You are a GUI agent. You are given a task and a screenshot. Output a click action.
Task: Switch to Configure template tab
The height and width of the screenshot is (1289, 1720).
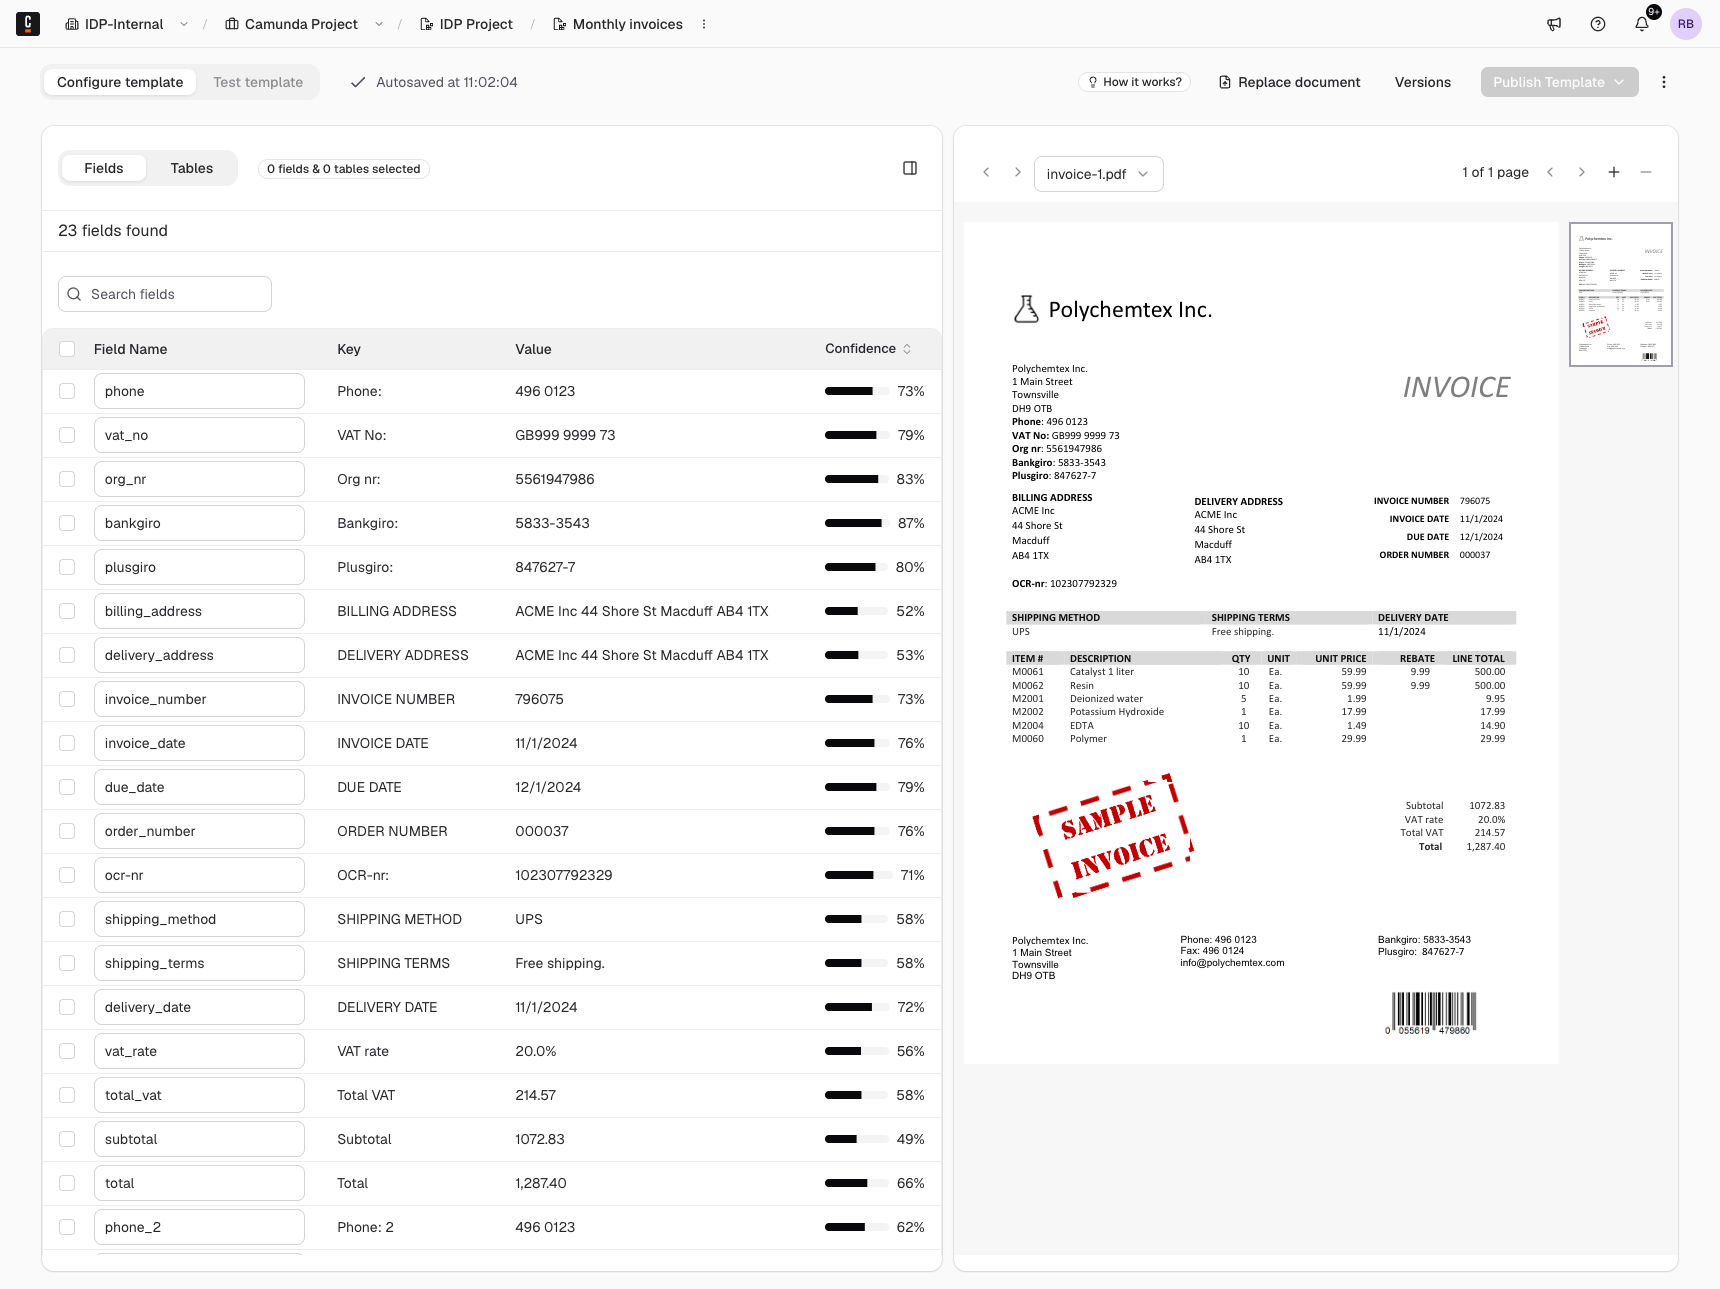[120, 82]
